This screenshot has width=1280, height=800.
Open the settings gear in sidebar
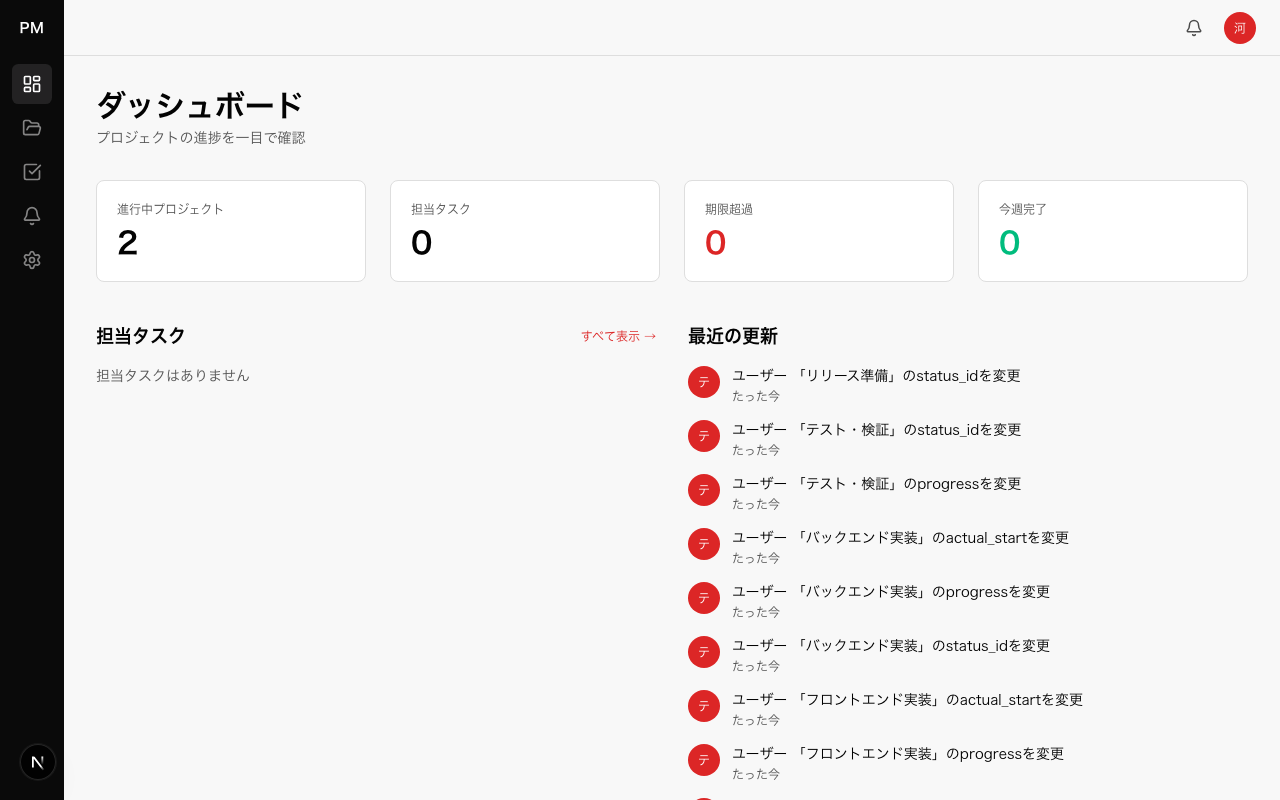32,260
